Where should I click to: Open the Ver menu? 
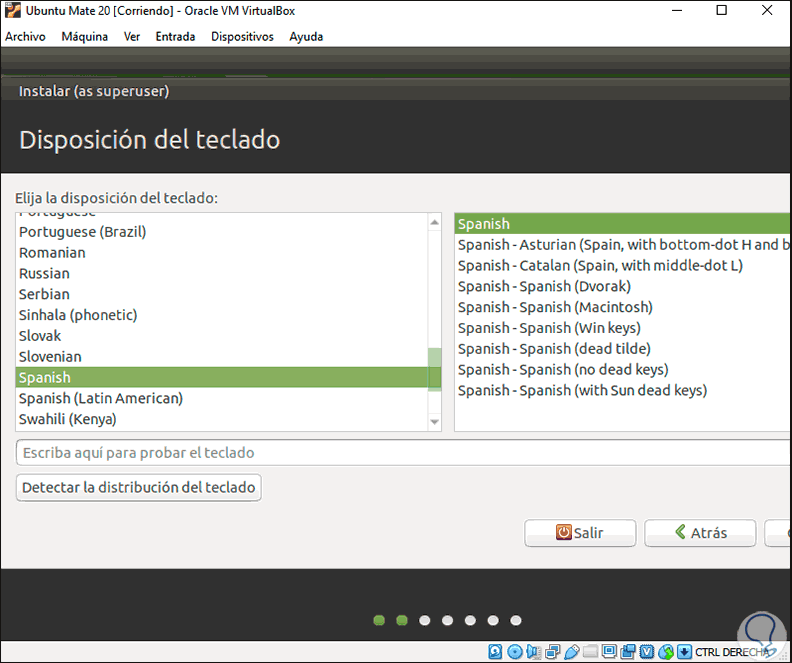point(132,37)
